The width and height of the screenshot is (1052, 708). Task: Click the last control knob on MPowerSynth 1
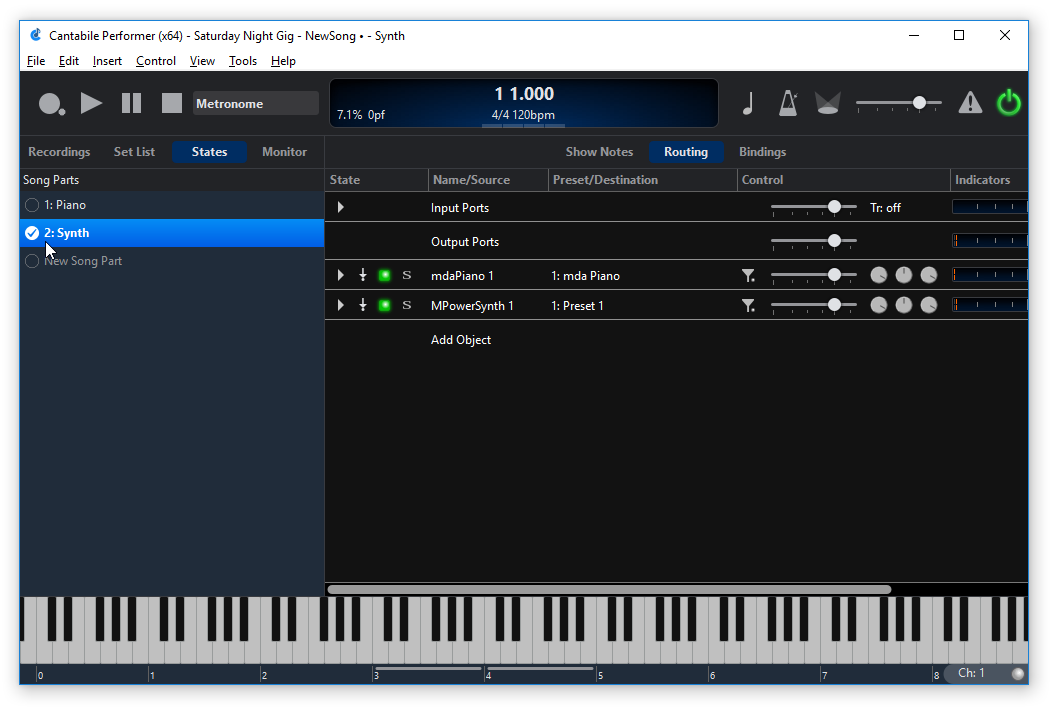pyautogui.click(x=929, y=305)
